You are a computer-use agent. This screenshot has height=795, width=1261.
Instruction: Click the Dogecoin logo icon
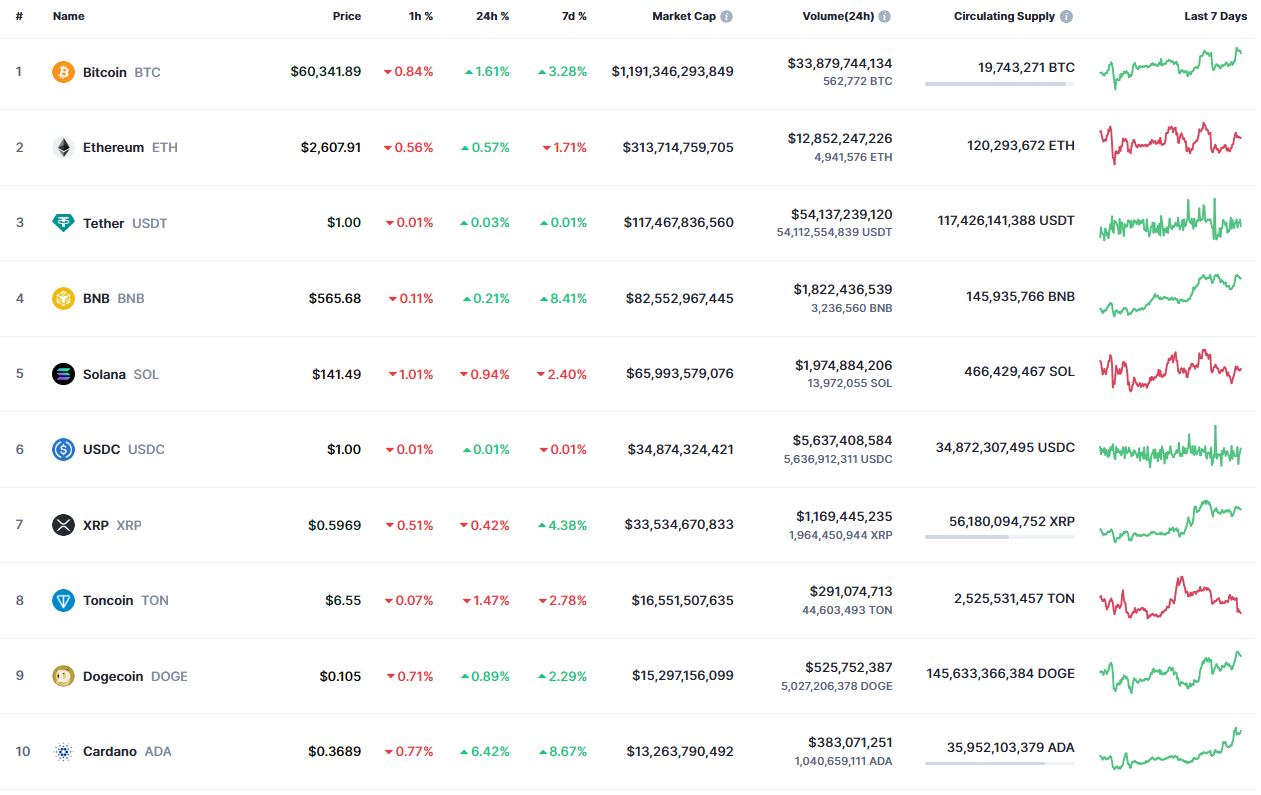63,676
